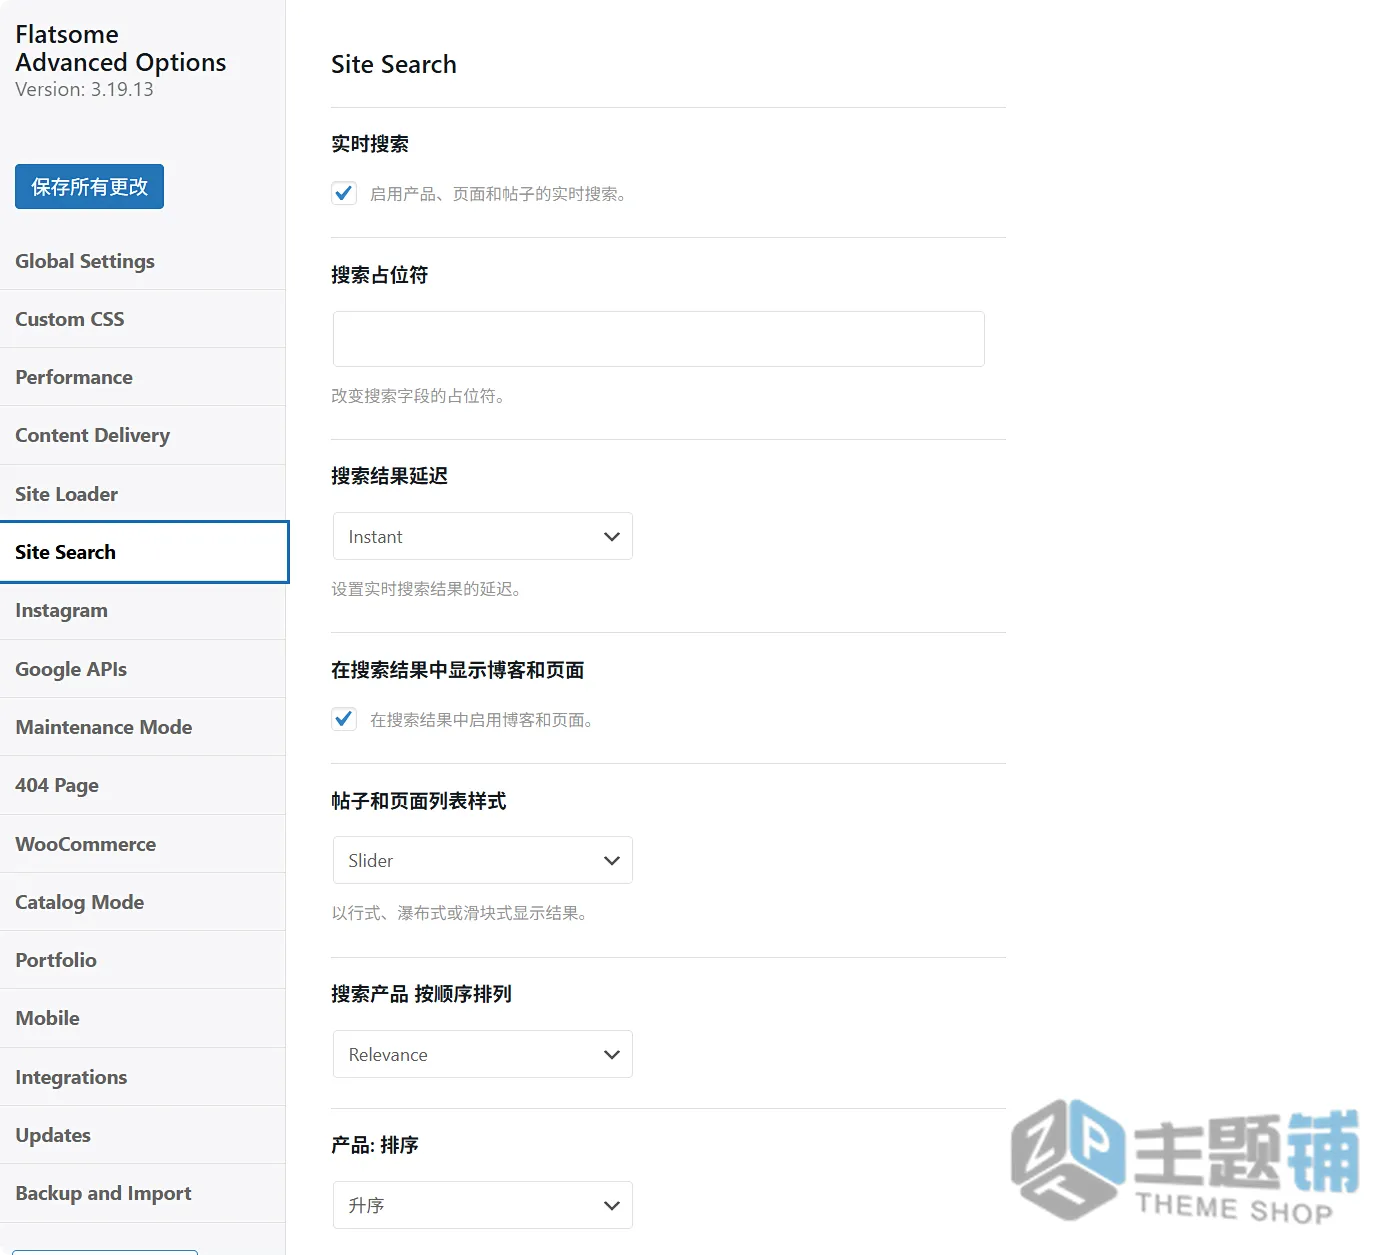Open the Google APIs tab
The width and height of the screenshot is (1388, 1255).
[143, 669]
